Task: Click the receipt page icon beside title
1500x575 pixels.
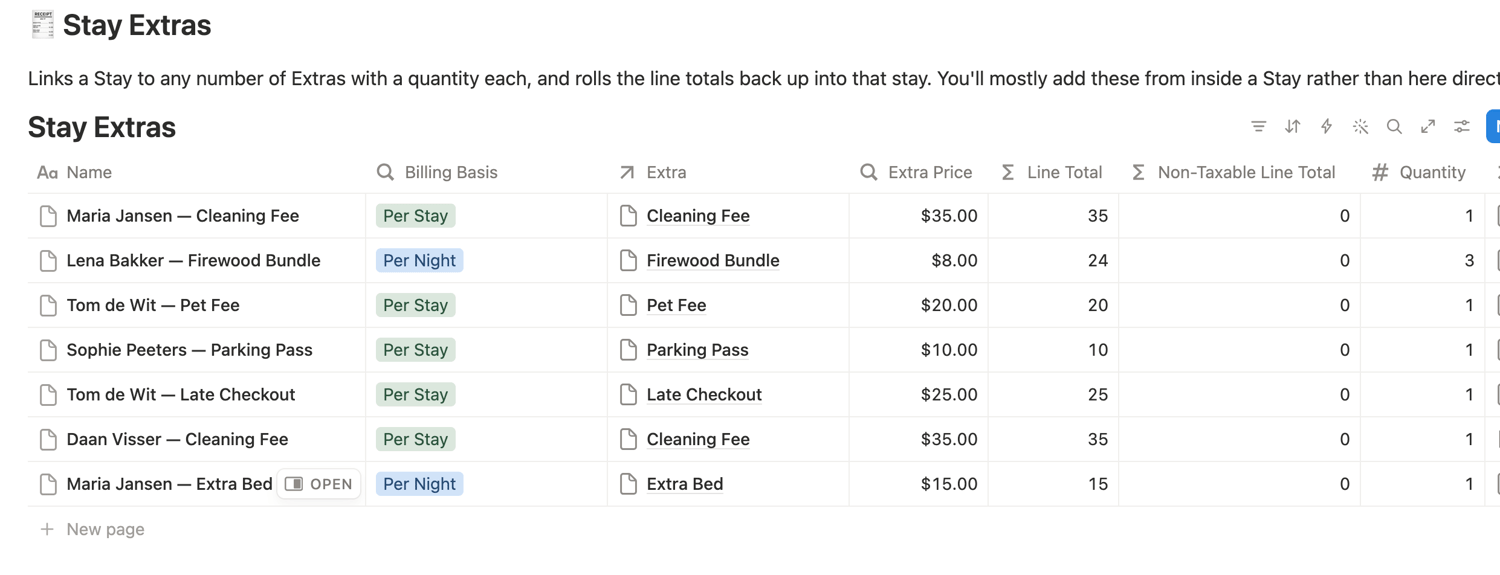Action: 42,25
